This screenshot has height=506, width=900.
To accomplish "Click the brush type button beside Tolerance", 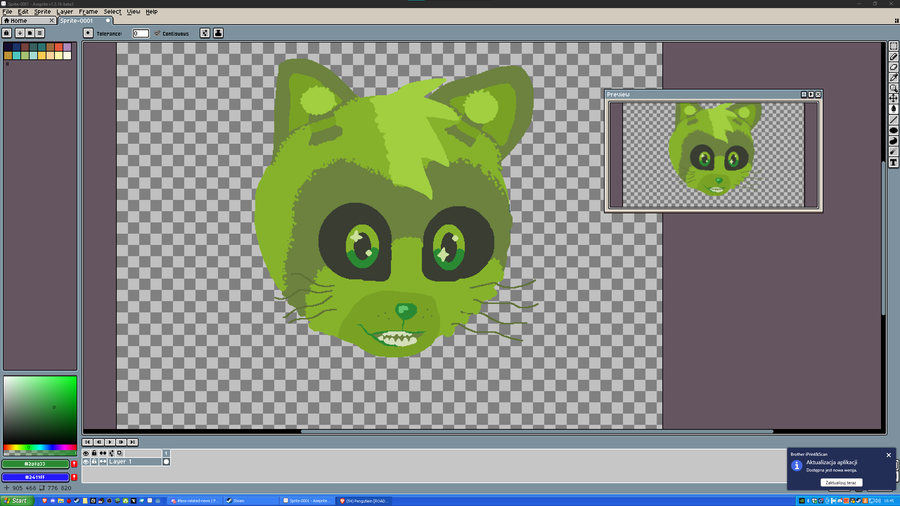I will (x=88, y=33).
